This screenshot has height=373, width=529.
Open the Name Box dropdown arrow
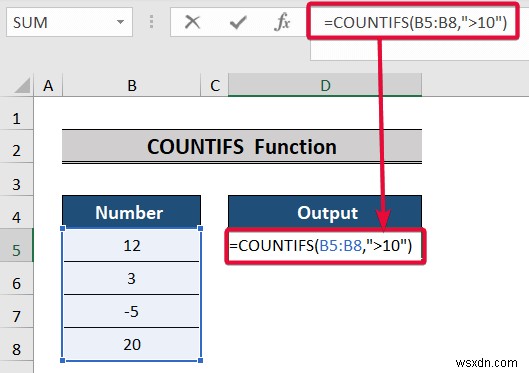tap(120, 22)
